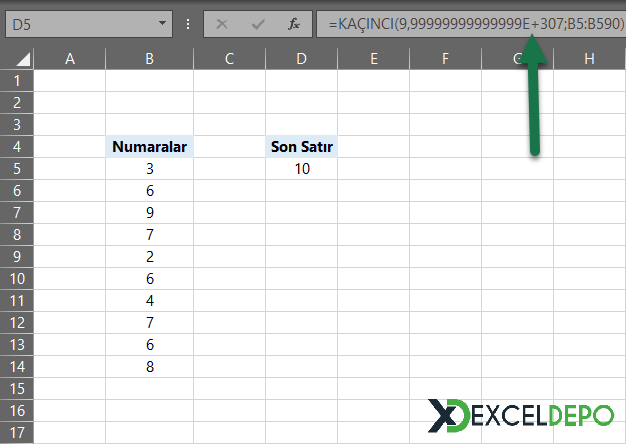This screenshot has width=626, height=444.
Task: Click the Enter checkmark formula icon
Action: click(258, 24)
